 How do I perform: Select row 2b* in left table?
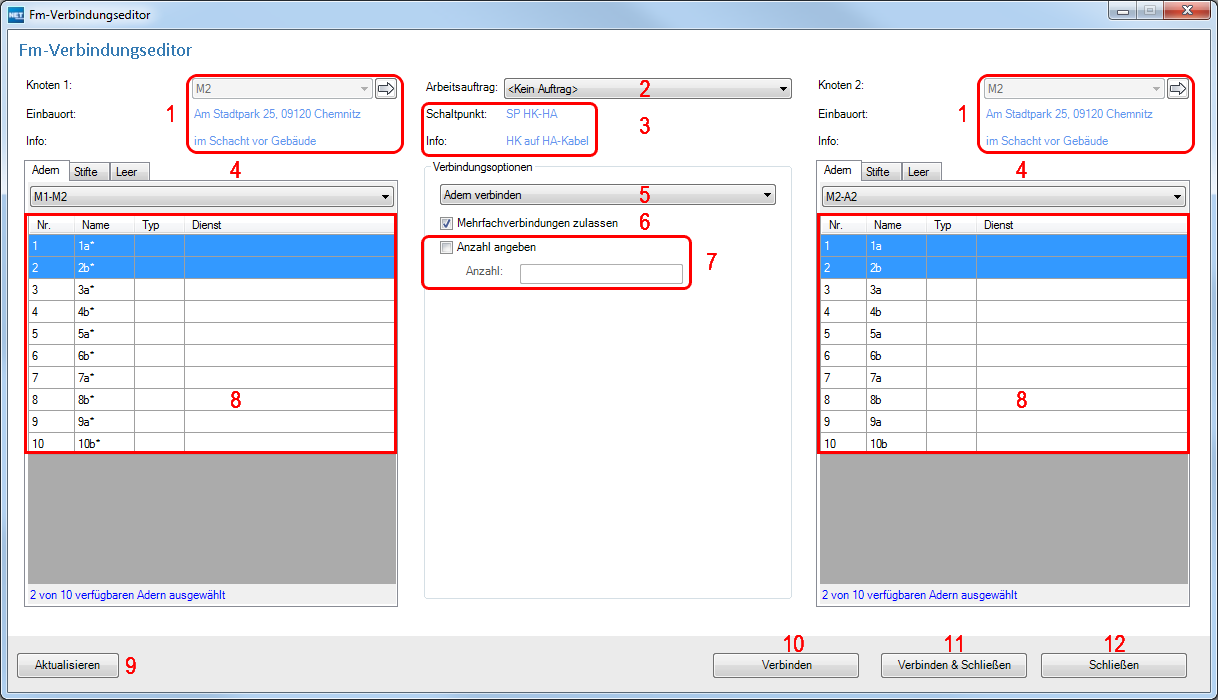[211, 267]
